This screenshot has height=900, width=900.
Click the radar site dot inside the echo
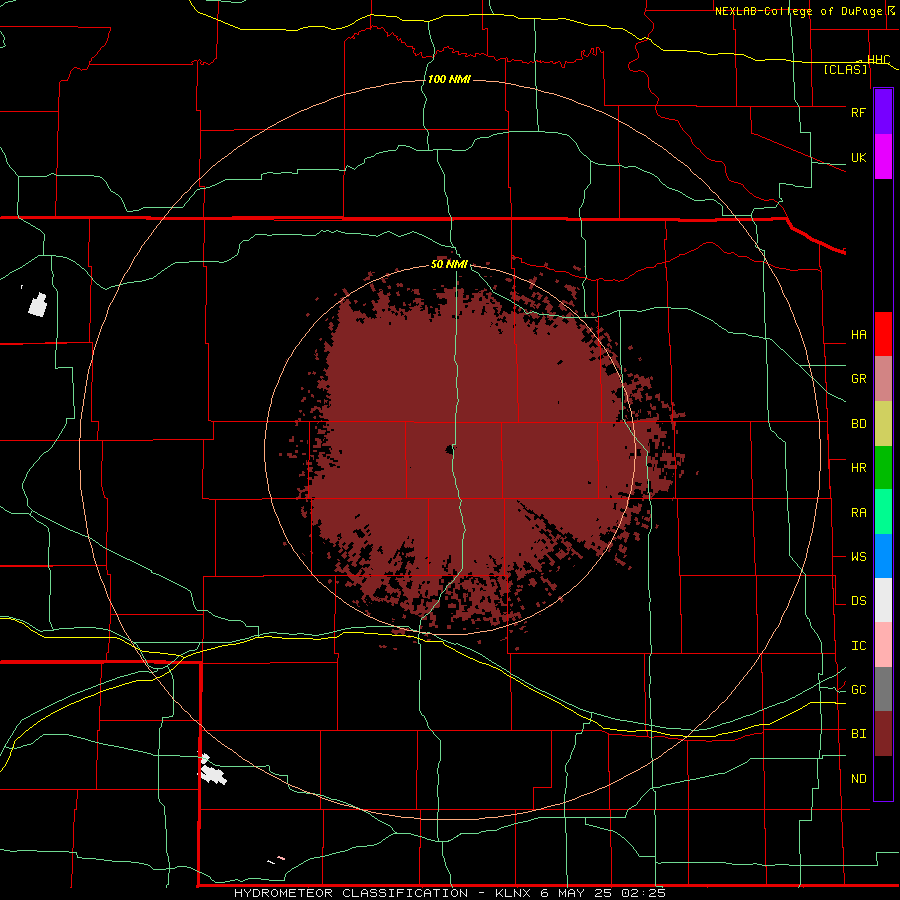point(449,449)
